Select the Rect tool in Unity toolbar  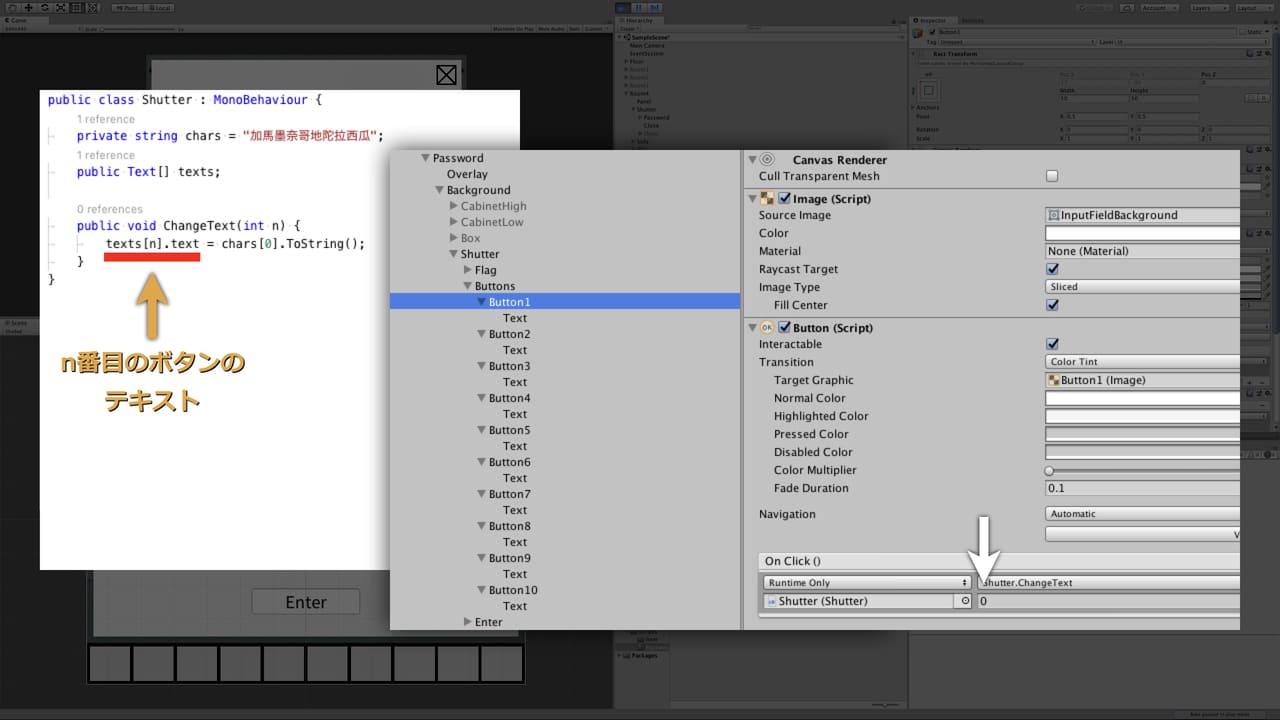point(77,8)
